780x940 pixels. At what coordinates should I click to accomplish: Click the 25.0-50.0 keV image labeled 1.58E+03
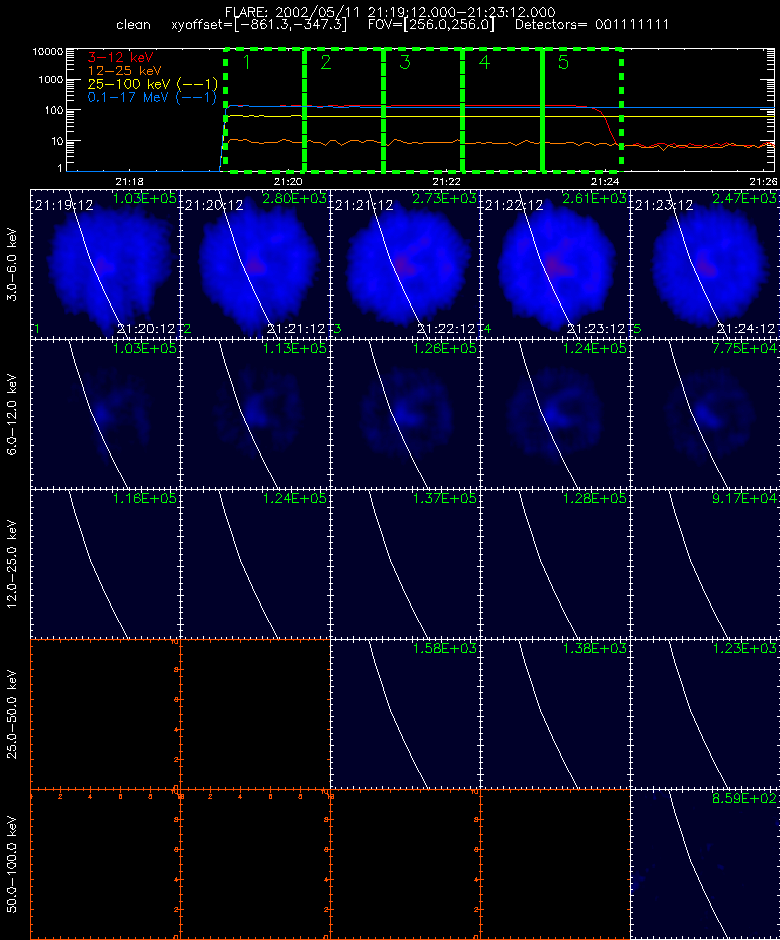[x=405, y=713]
